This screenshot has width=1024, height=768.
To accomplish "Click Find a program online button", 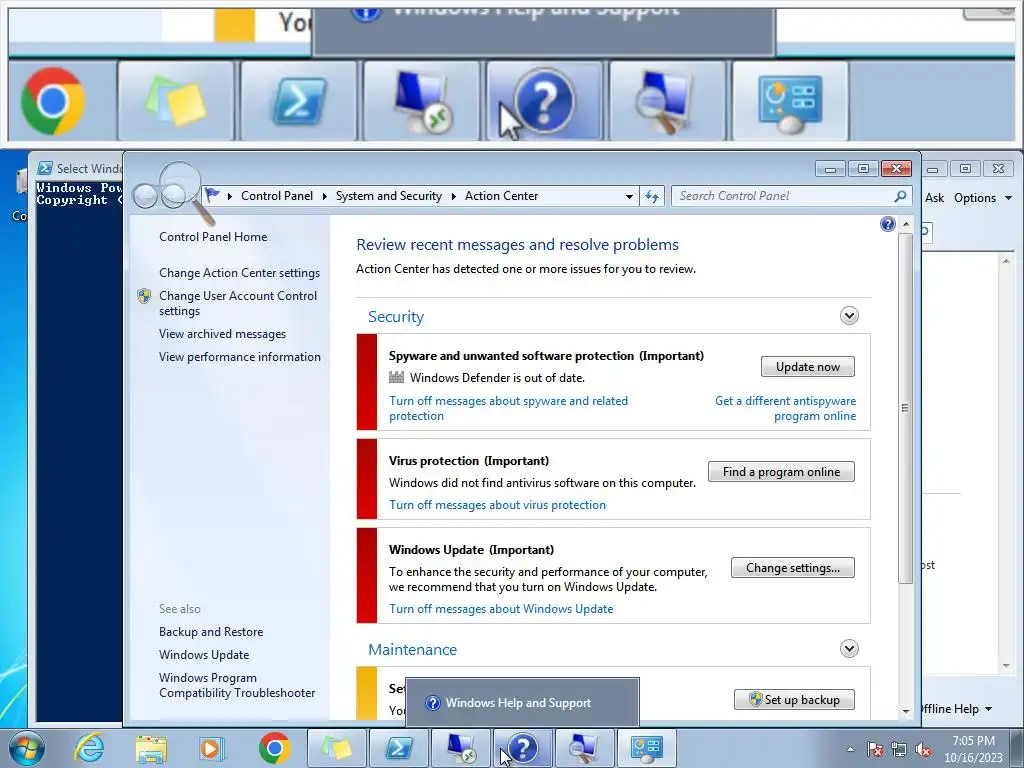I will [781, 472].
